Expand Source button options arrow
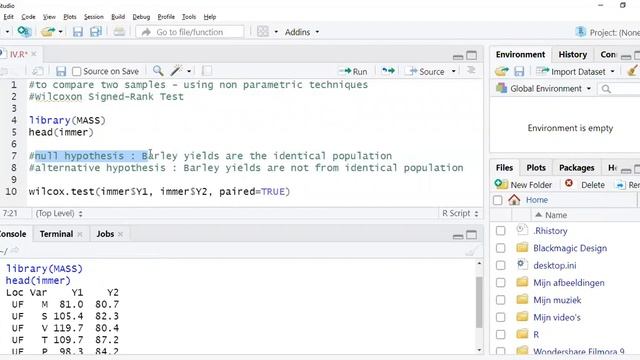 [x=453, y=71]
